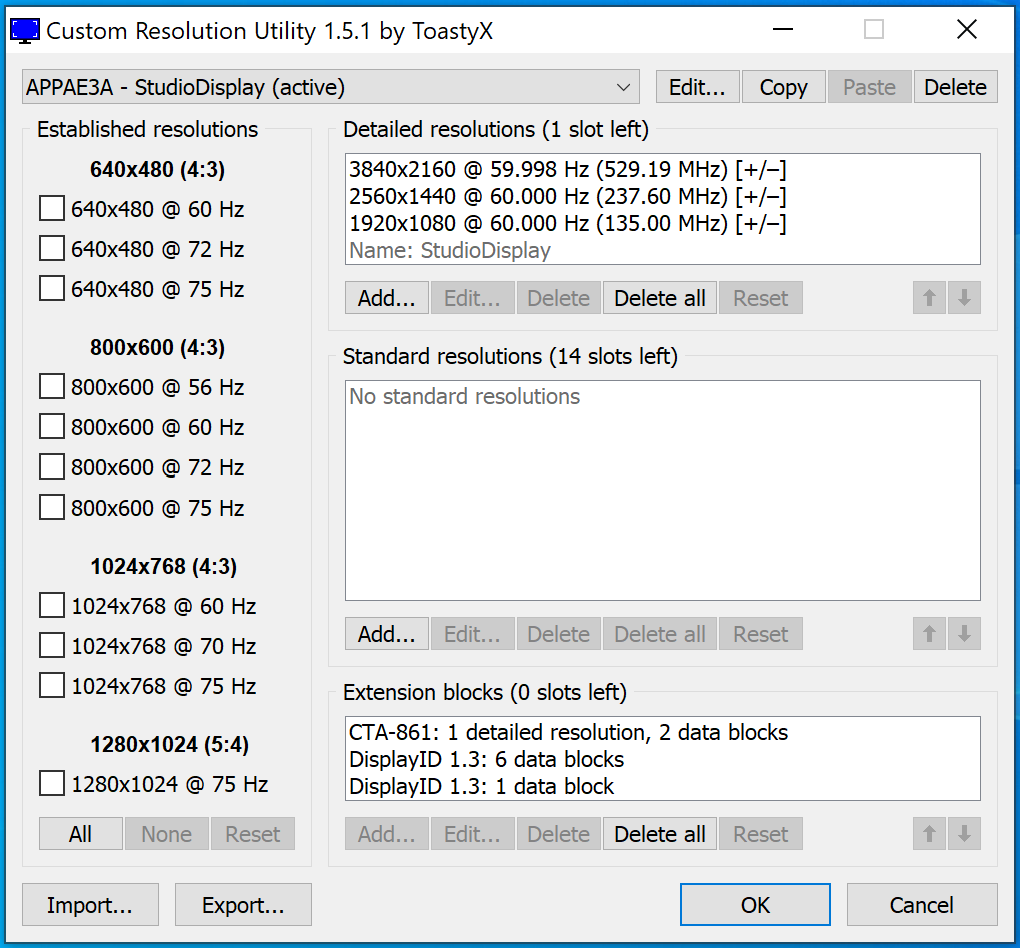Click the CRU monitor icon in title bar
The image size is (1020, 948).
[x=26, y=30]
